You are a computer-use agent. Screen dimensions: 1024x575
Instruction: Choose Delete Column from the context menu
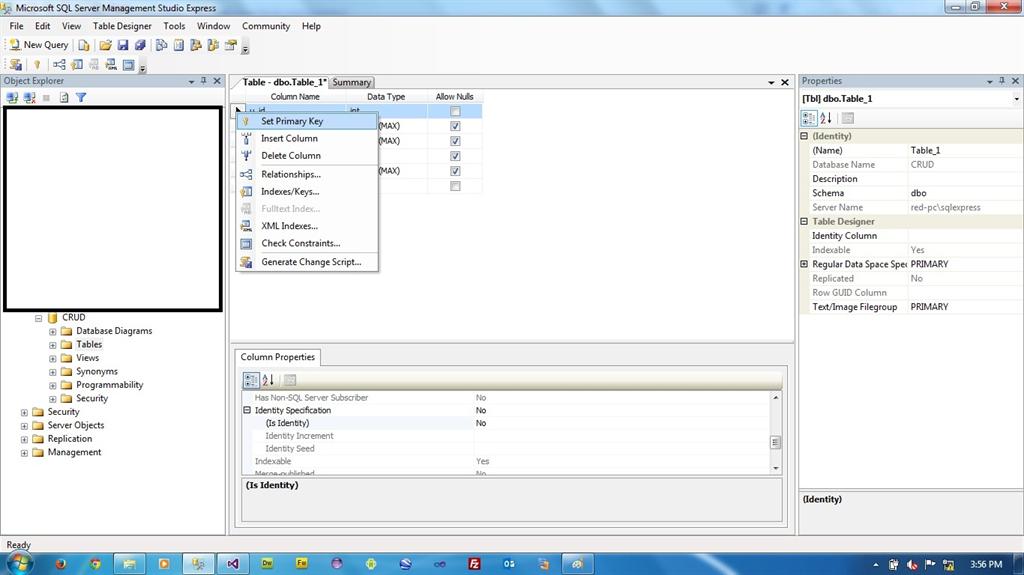307,156
